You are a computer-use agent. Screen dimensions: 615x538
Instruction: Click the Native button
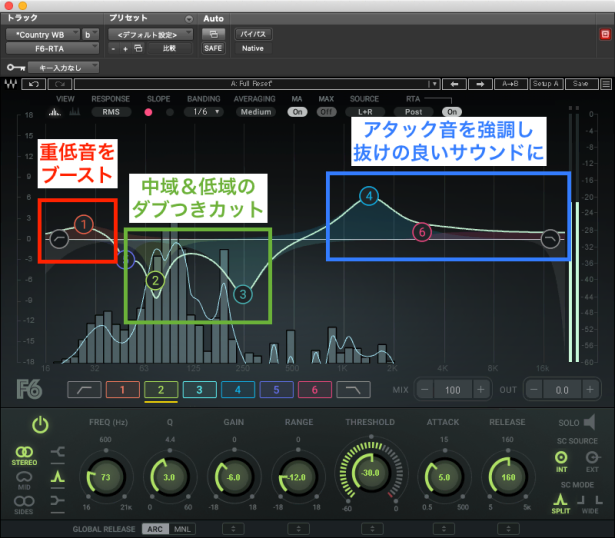point(253,48)
